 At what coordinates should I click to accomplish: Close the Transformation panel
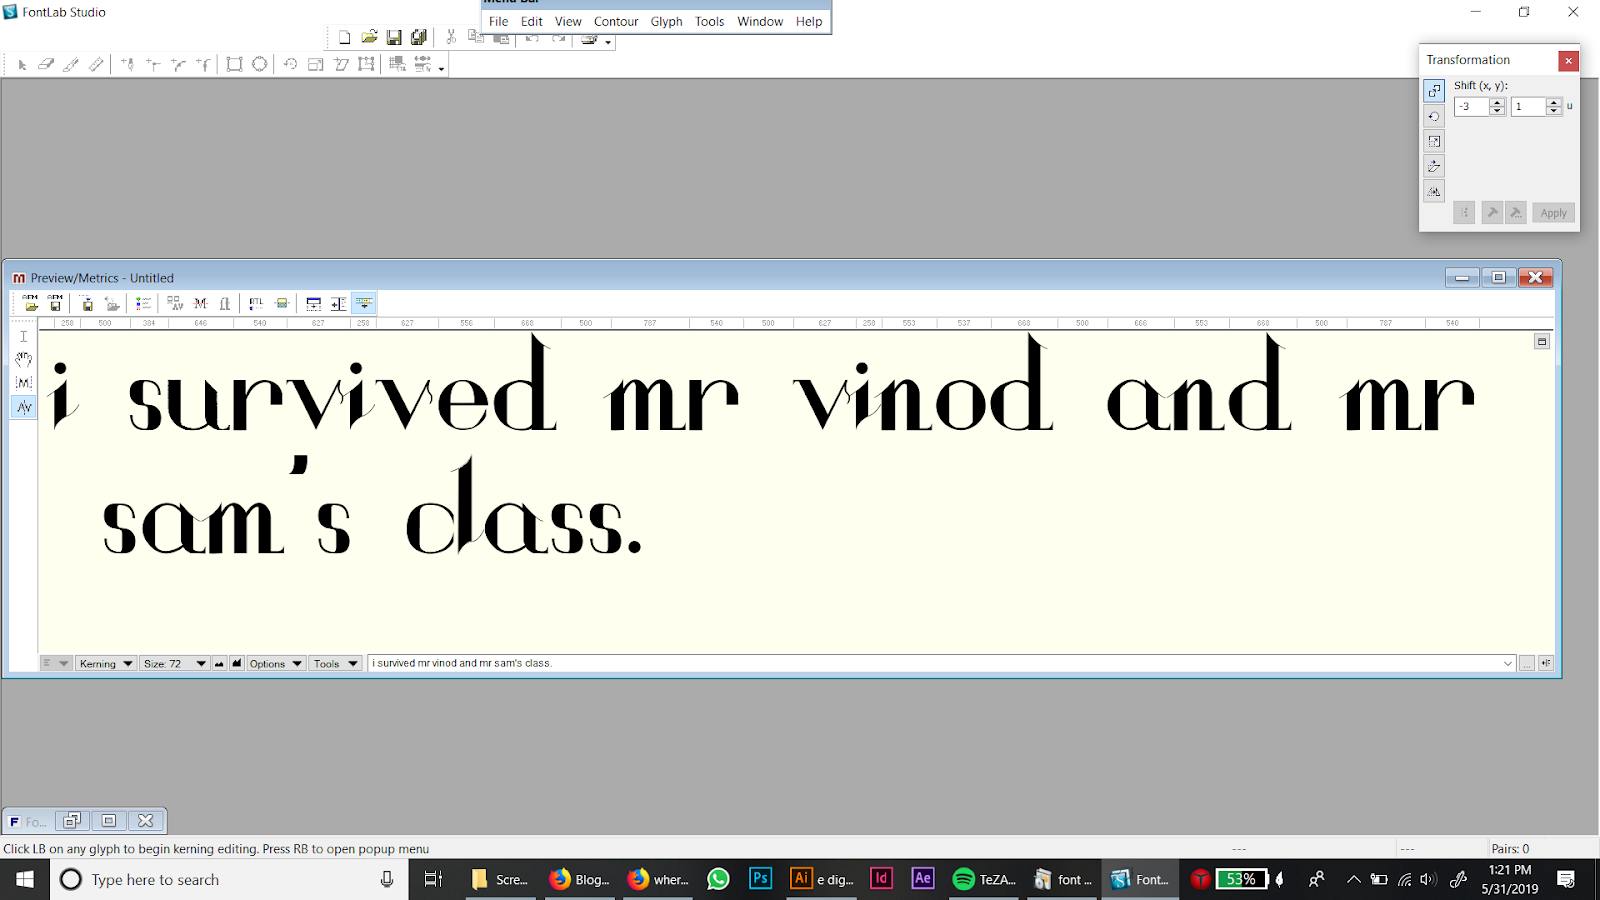pos(1568,61)
